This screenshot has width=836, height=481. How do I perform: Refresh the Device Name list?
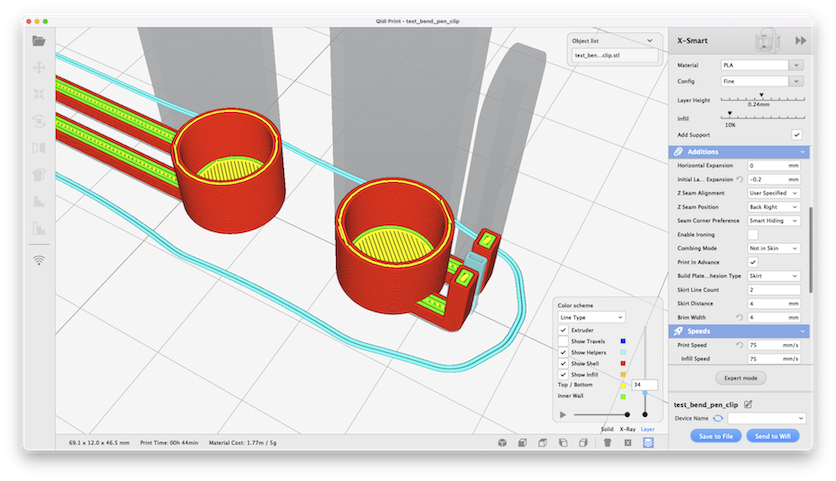coord(718,418)
